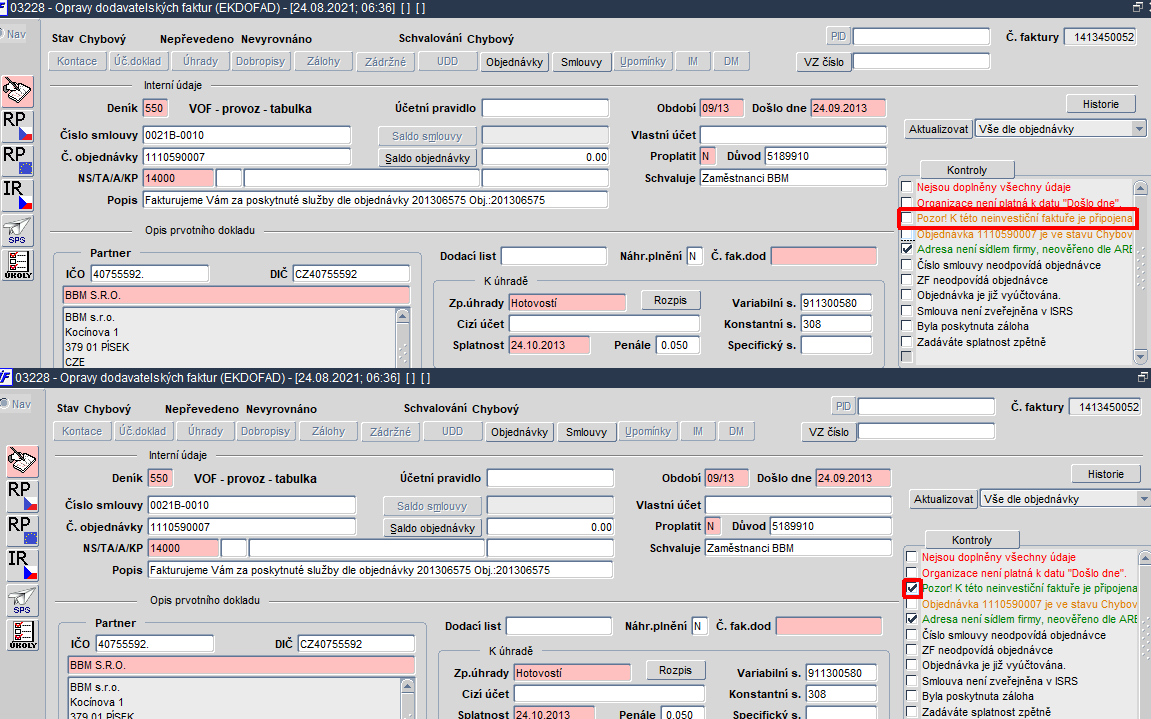
Task: Check 'Smlouva není zveřejněna v ISRS' in lower window
Action: pos(912,681)
